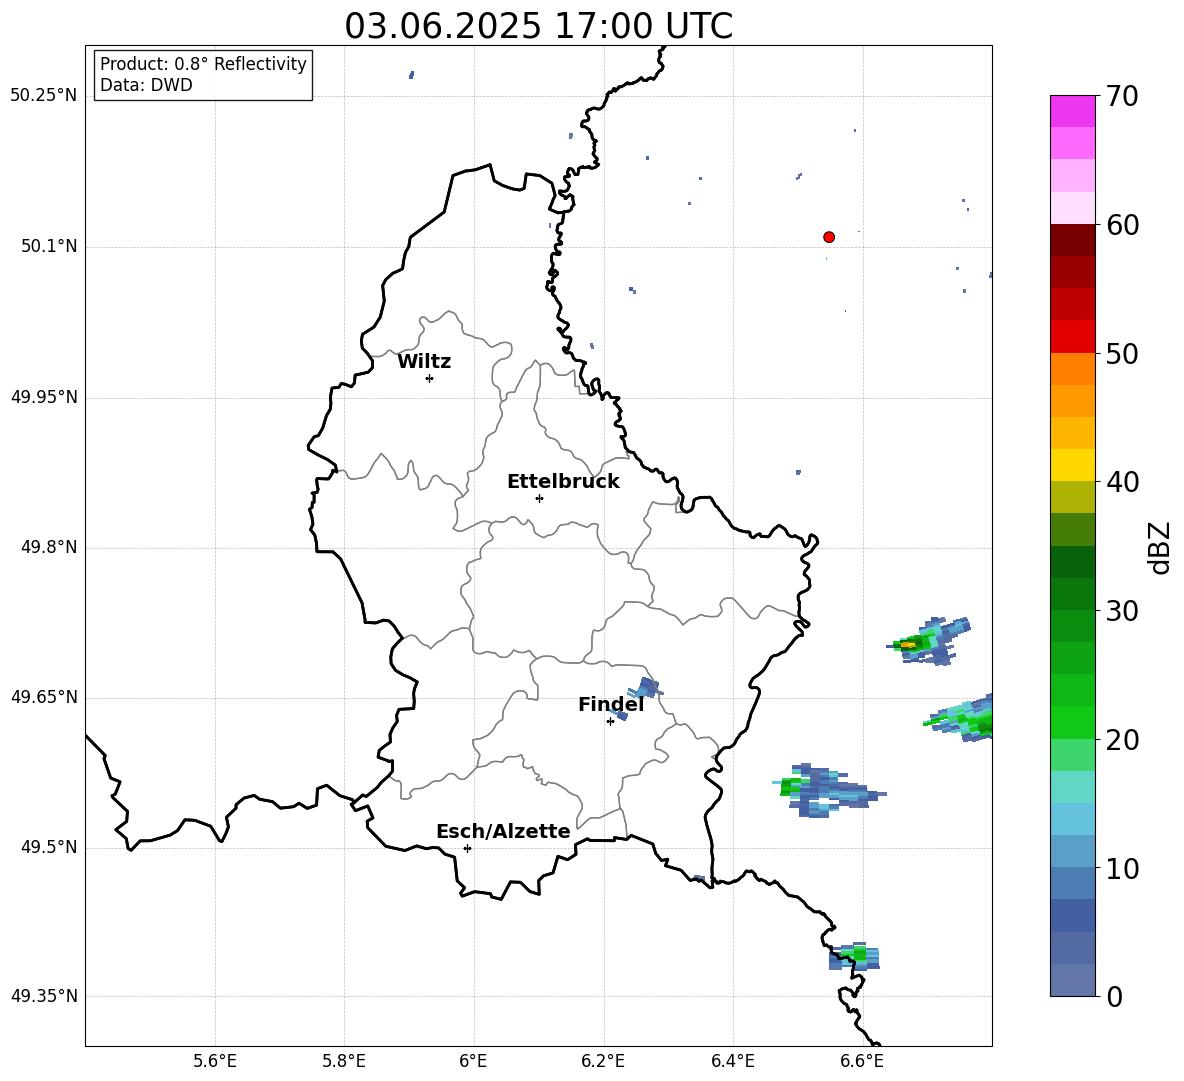Viewport: 1184px width, 1081px height.
Task: Click the 50 tick label on colorbar
Action: (1121, 353)
